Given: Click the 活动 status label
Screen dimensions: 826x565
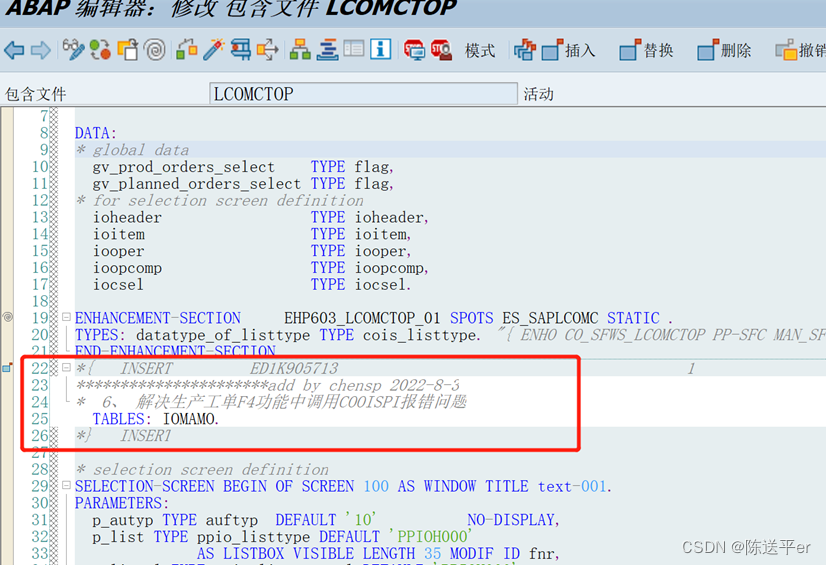Looking at the screenshot, I should pyautogui.click(x=538, y=94).
